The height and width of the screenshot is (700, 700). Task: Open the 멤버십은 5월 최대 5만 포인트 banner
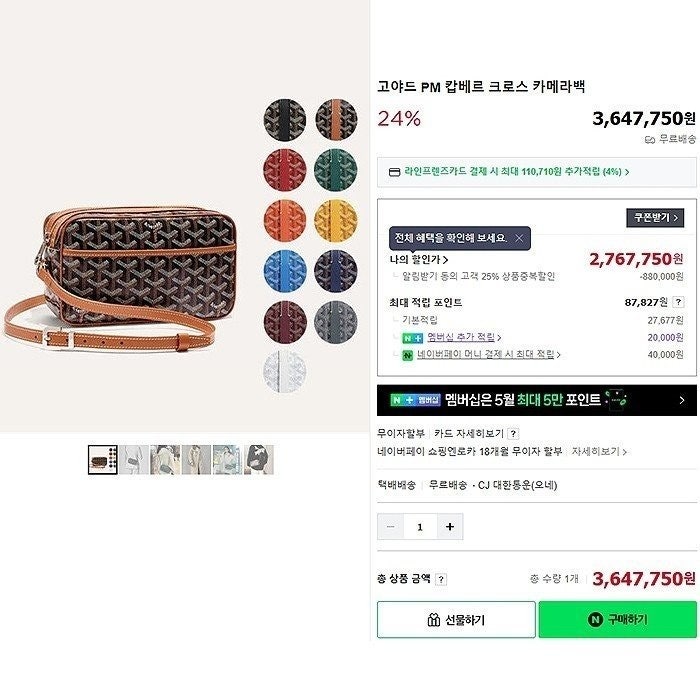pyautogui.click(x=537, y=400)
